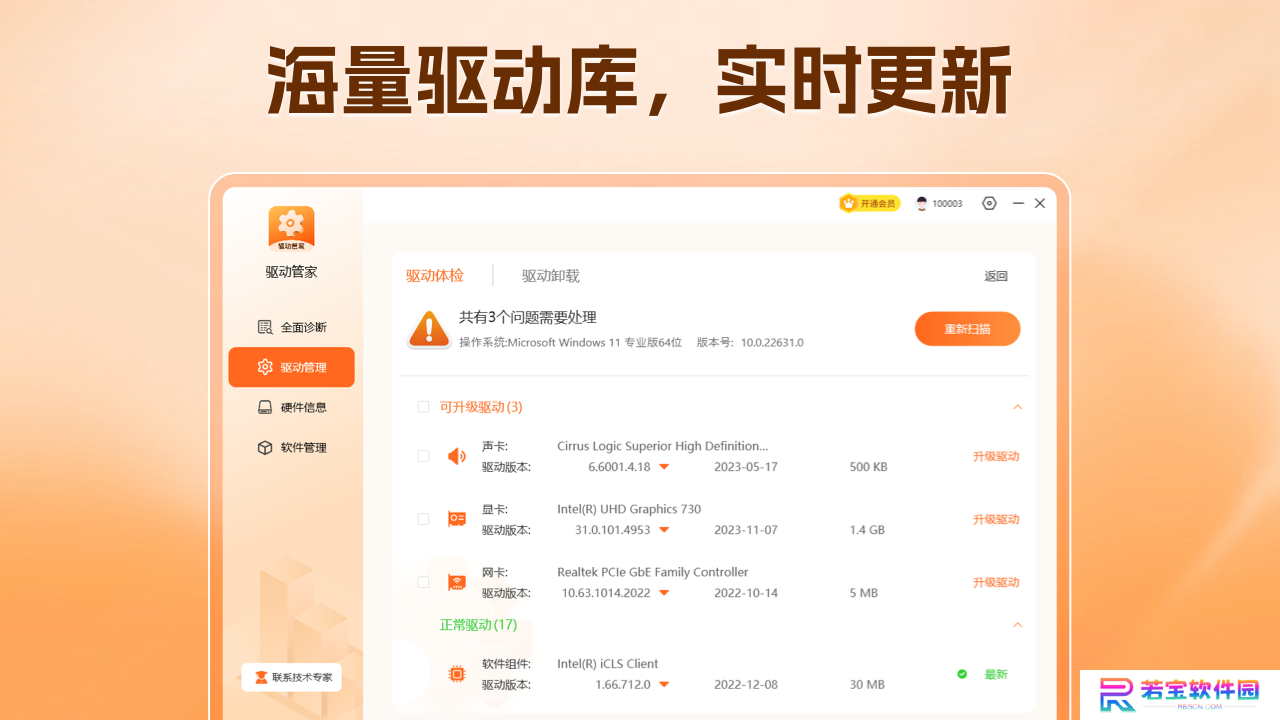
Task: Click the 硬件信息 drive icon
Action: pyautogui.click(x=265, y=407)
